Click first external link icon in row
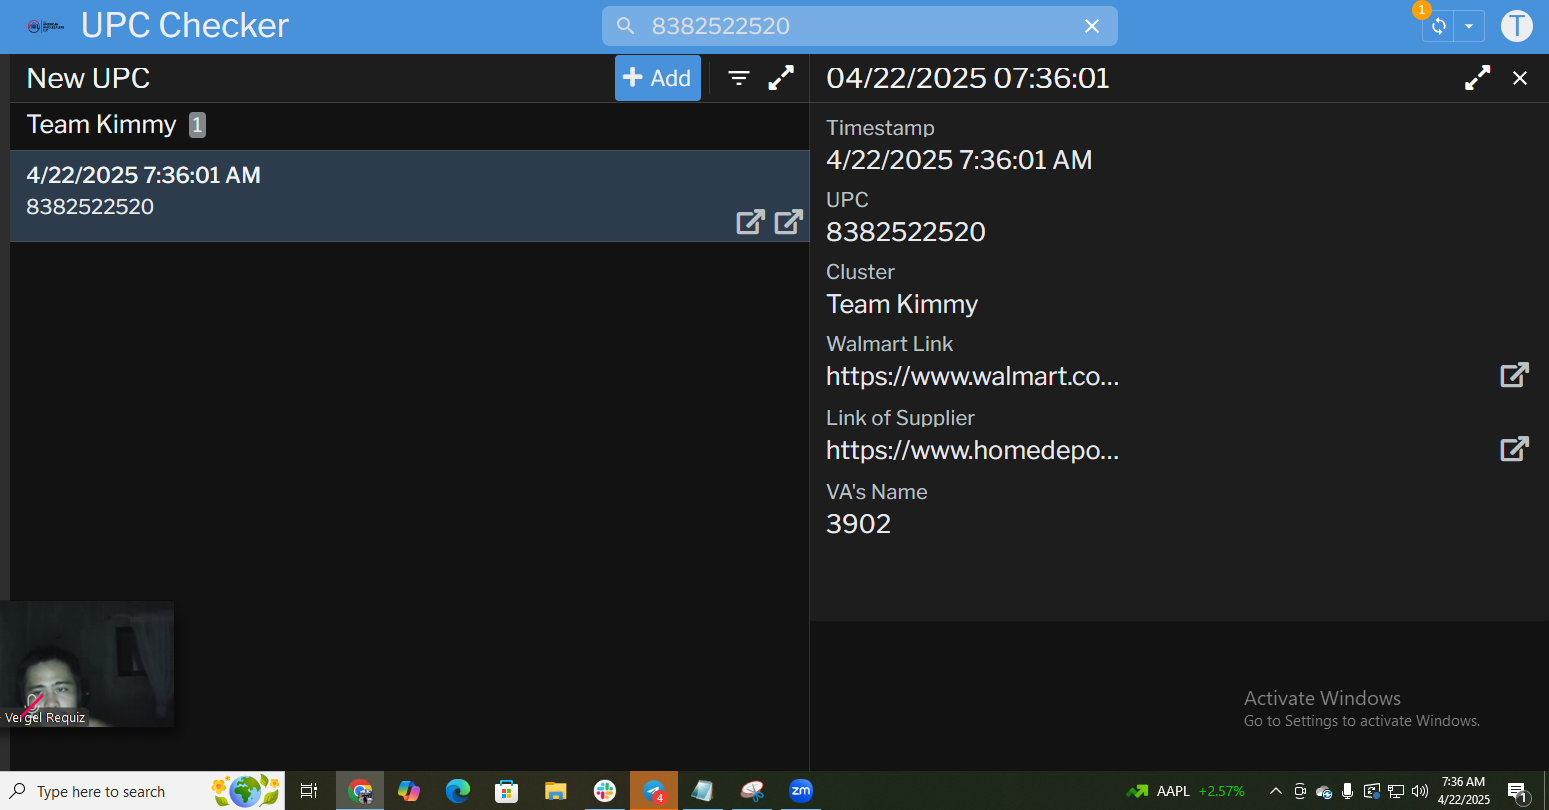The height and width of the screenshot is (810, 1549). pos(750,222)
